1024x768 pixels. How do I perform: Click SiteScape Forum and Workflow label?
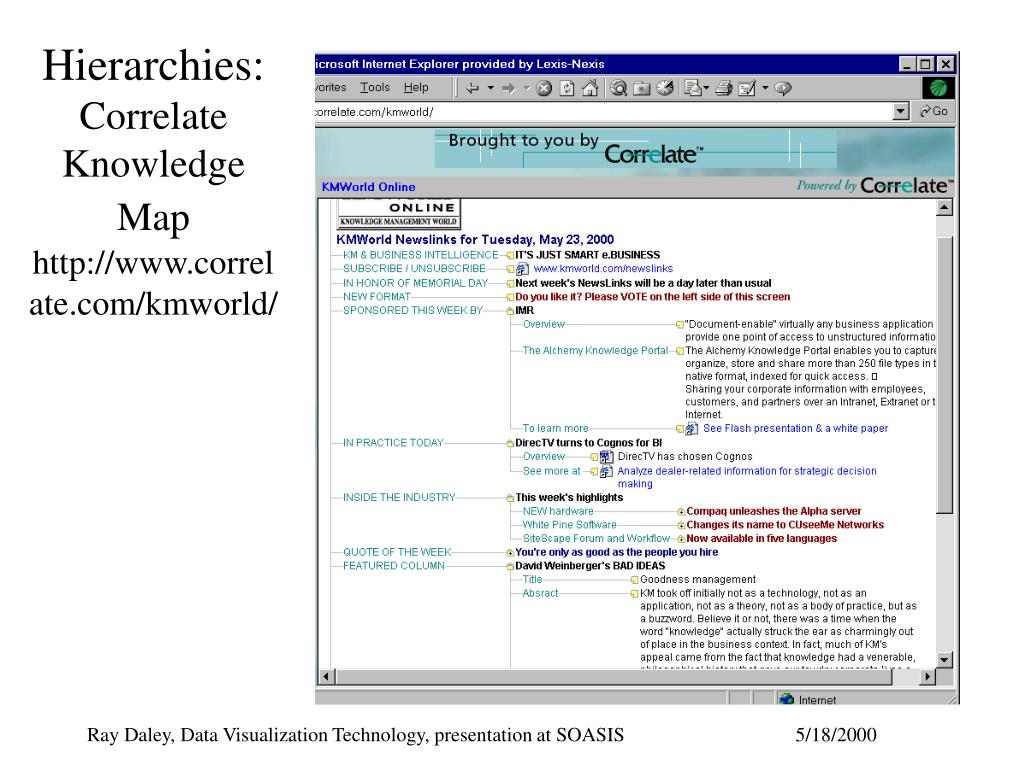pyautogui.click(x=596, y=538)
